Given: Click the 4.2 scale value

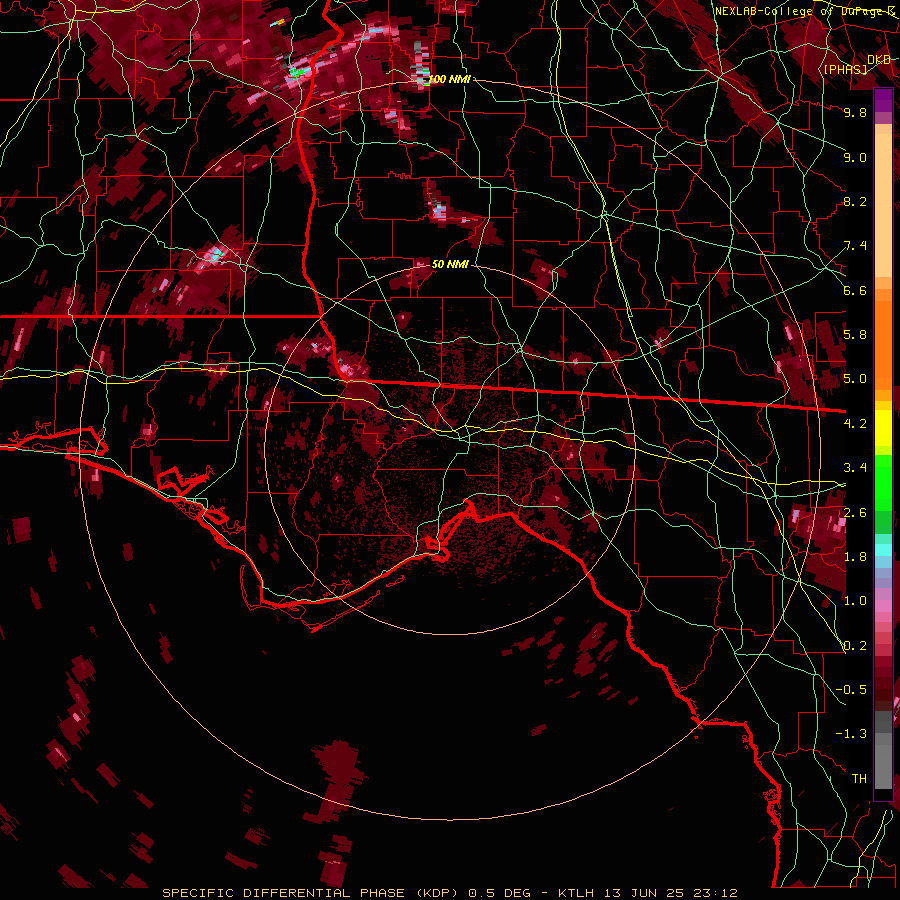Looking at the screenshot, I should coord(855,424).
